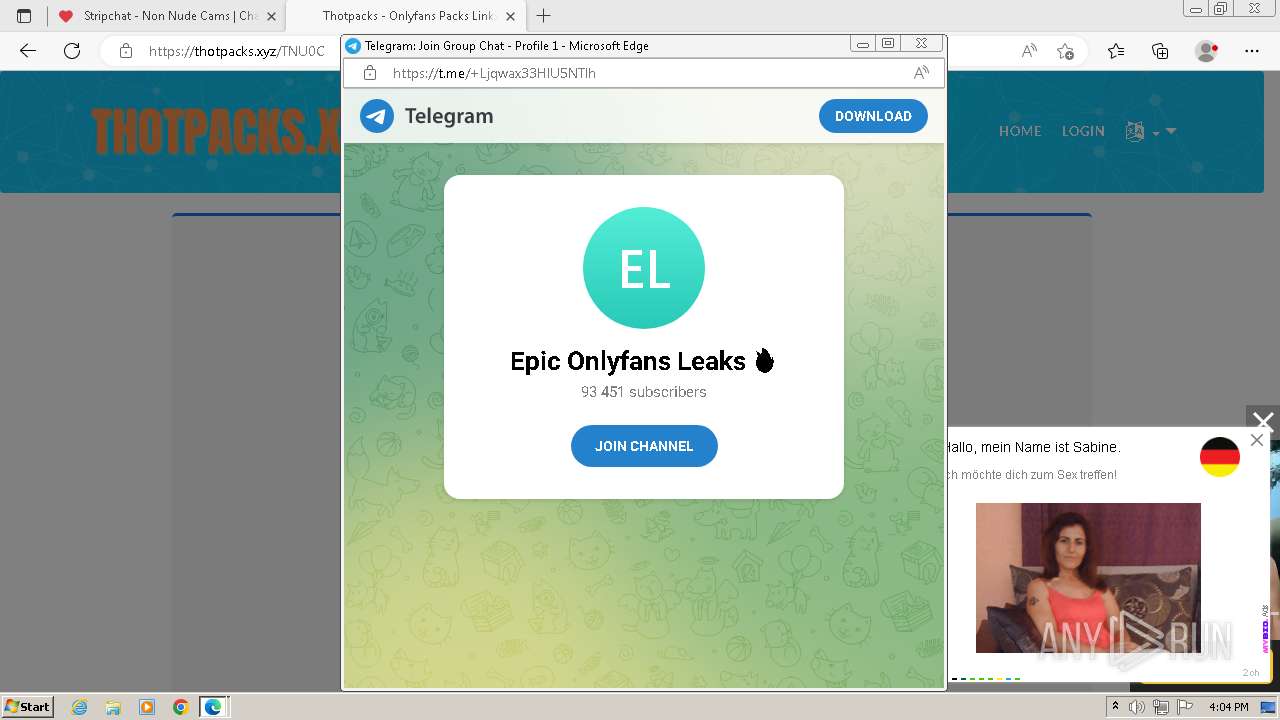Click the network icon in tray
Viewport: 1280px width, 720px height.
point(1160,707)
